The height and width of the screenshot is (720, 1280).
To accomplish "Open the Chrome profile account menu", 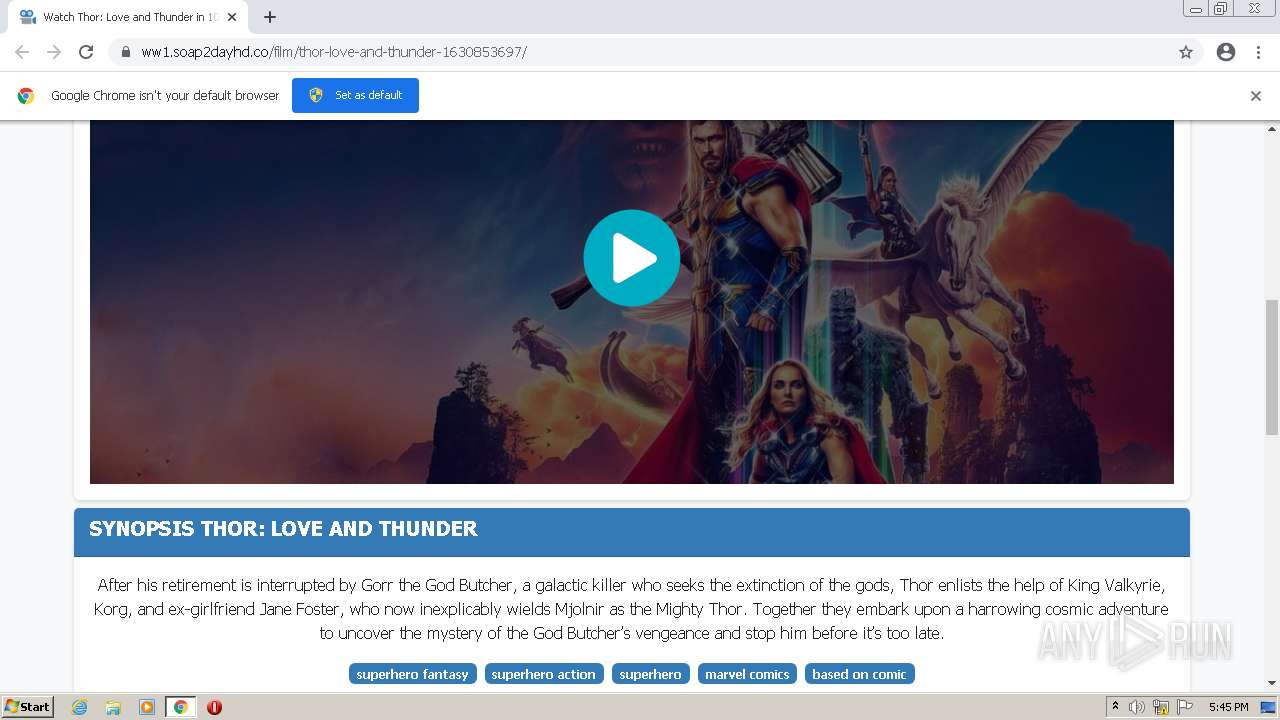I will tap(1226, 52).
